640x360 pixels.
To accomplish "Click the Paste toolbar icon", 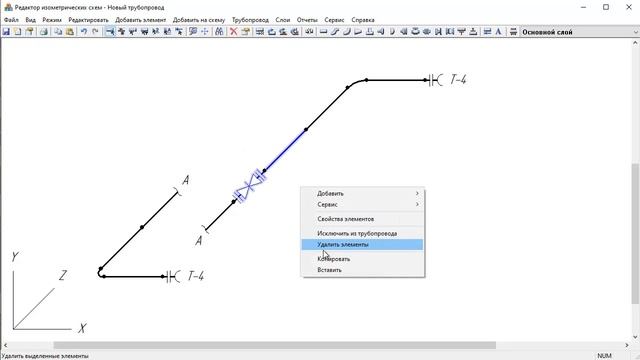I will tap(70, 31).
